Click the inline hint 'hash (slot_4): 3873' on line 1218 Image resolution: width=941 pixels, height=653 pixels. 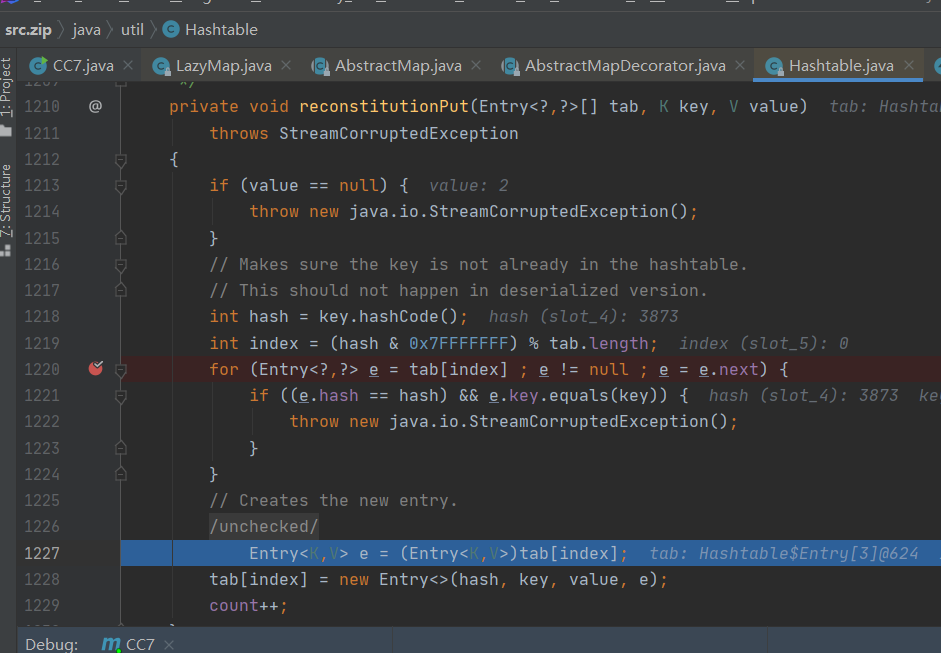pos(583,316)
